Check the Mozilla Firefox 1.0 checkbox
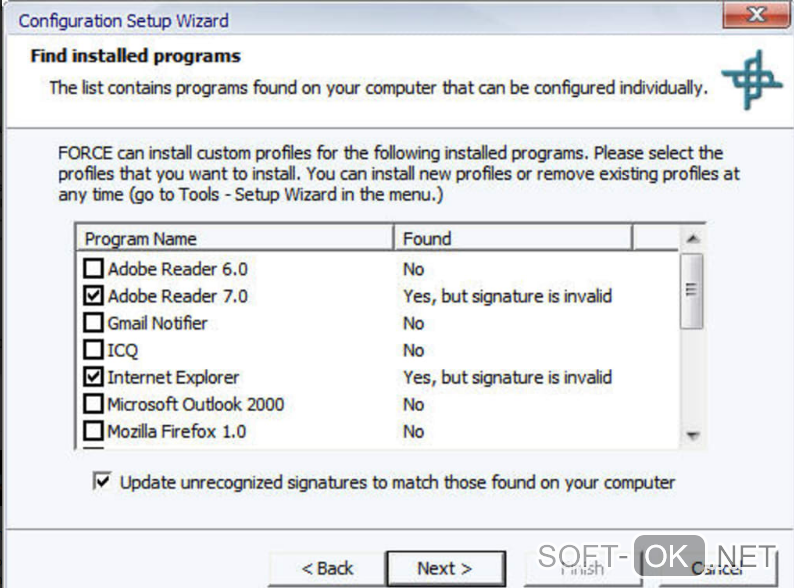Viewport: 794px width, 588px height. [93, 431]
